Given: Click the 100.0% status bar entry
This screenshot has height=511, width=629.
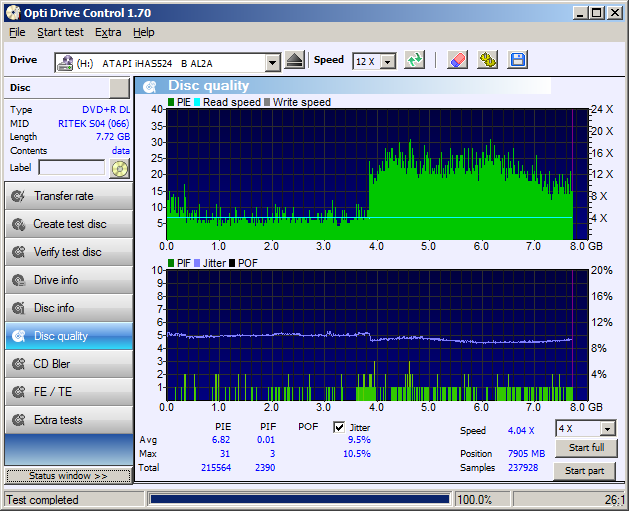Looking at the screenshot, I should click(x=475, y=500).
